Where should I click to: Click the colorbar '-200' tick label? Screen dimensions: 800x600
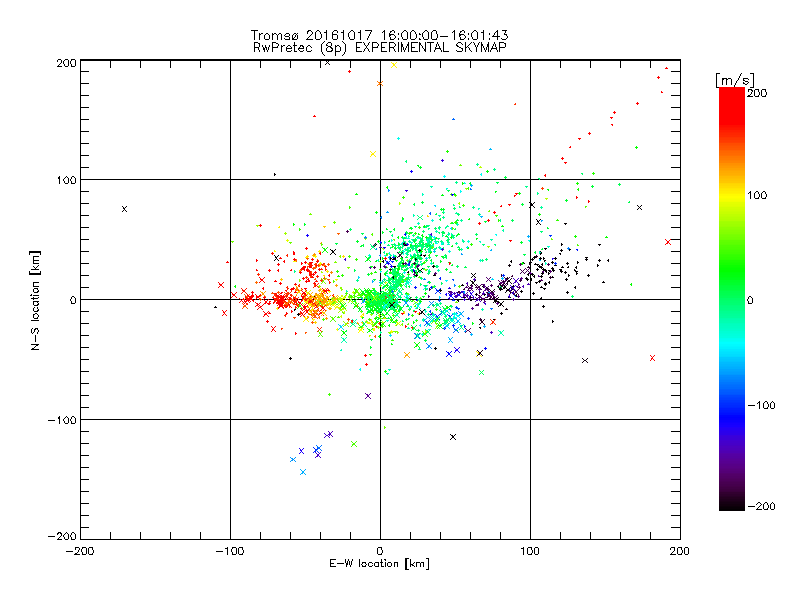pos(761,506)
